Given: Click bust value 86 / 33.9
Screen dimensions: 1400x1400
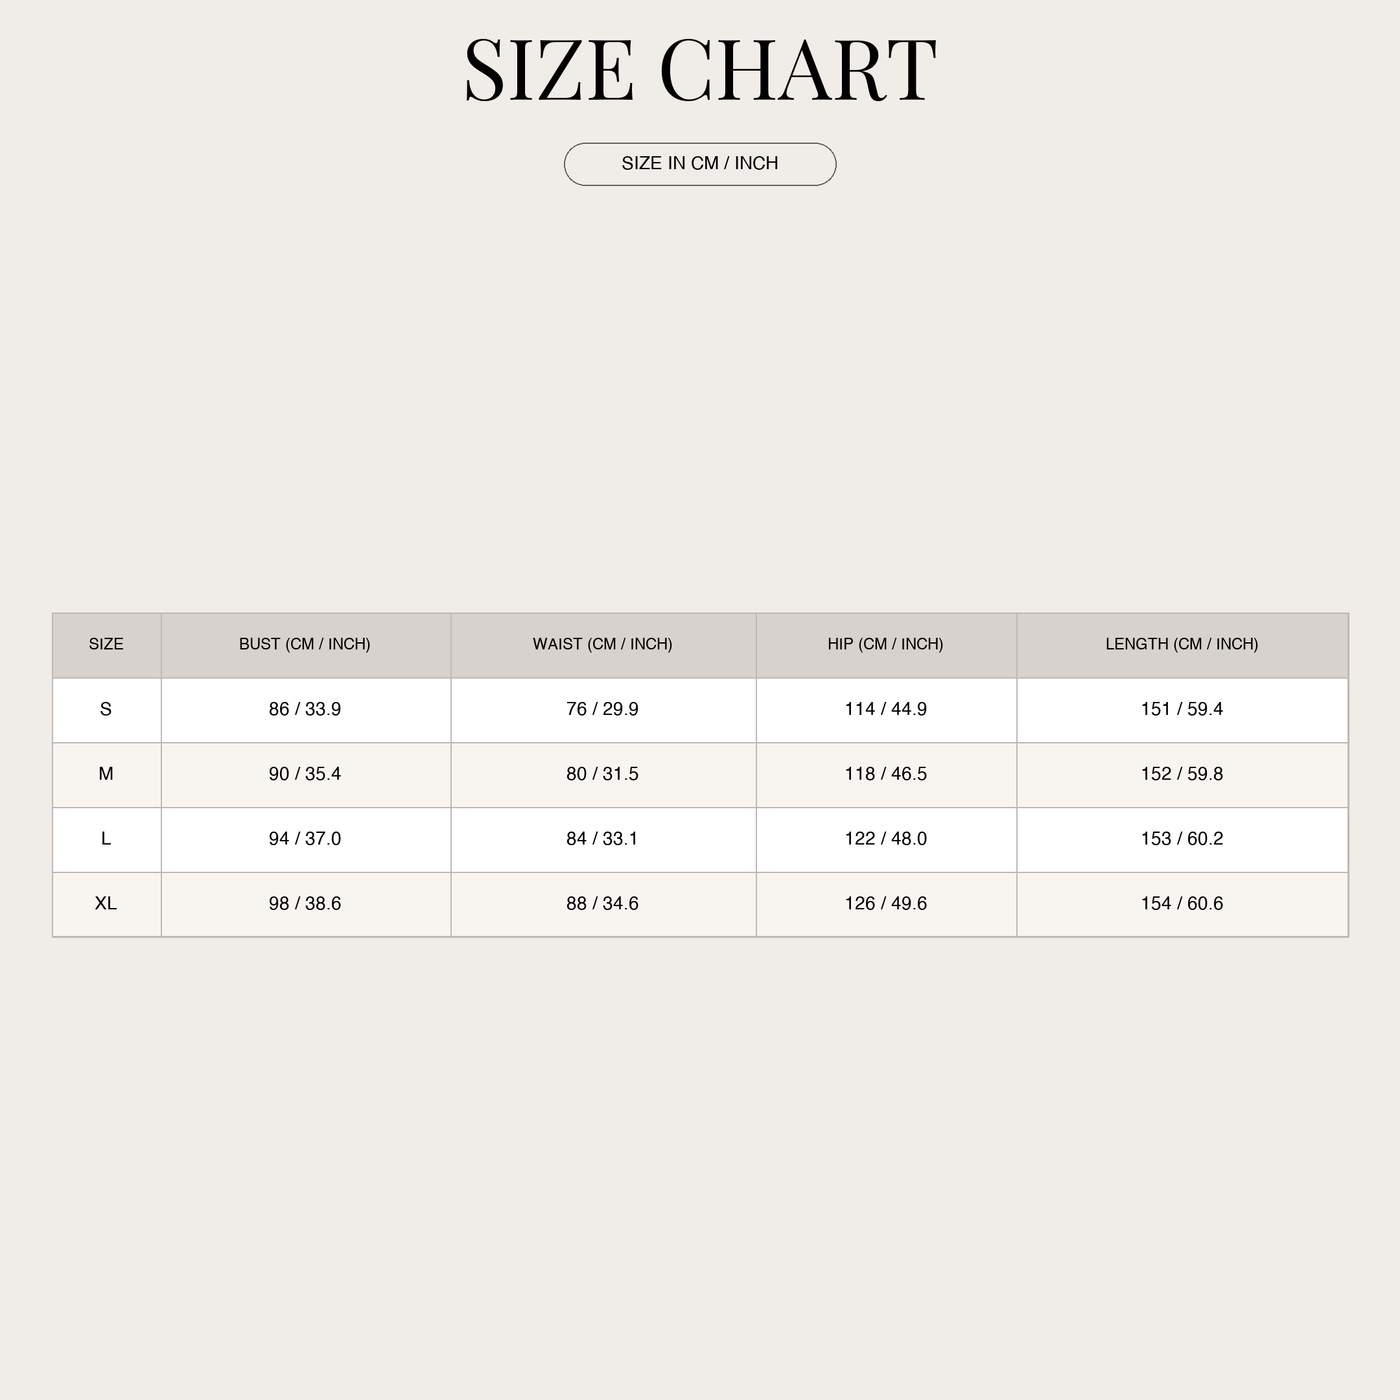Looking at the screenshot, I should tap(305, 709).
